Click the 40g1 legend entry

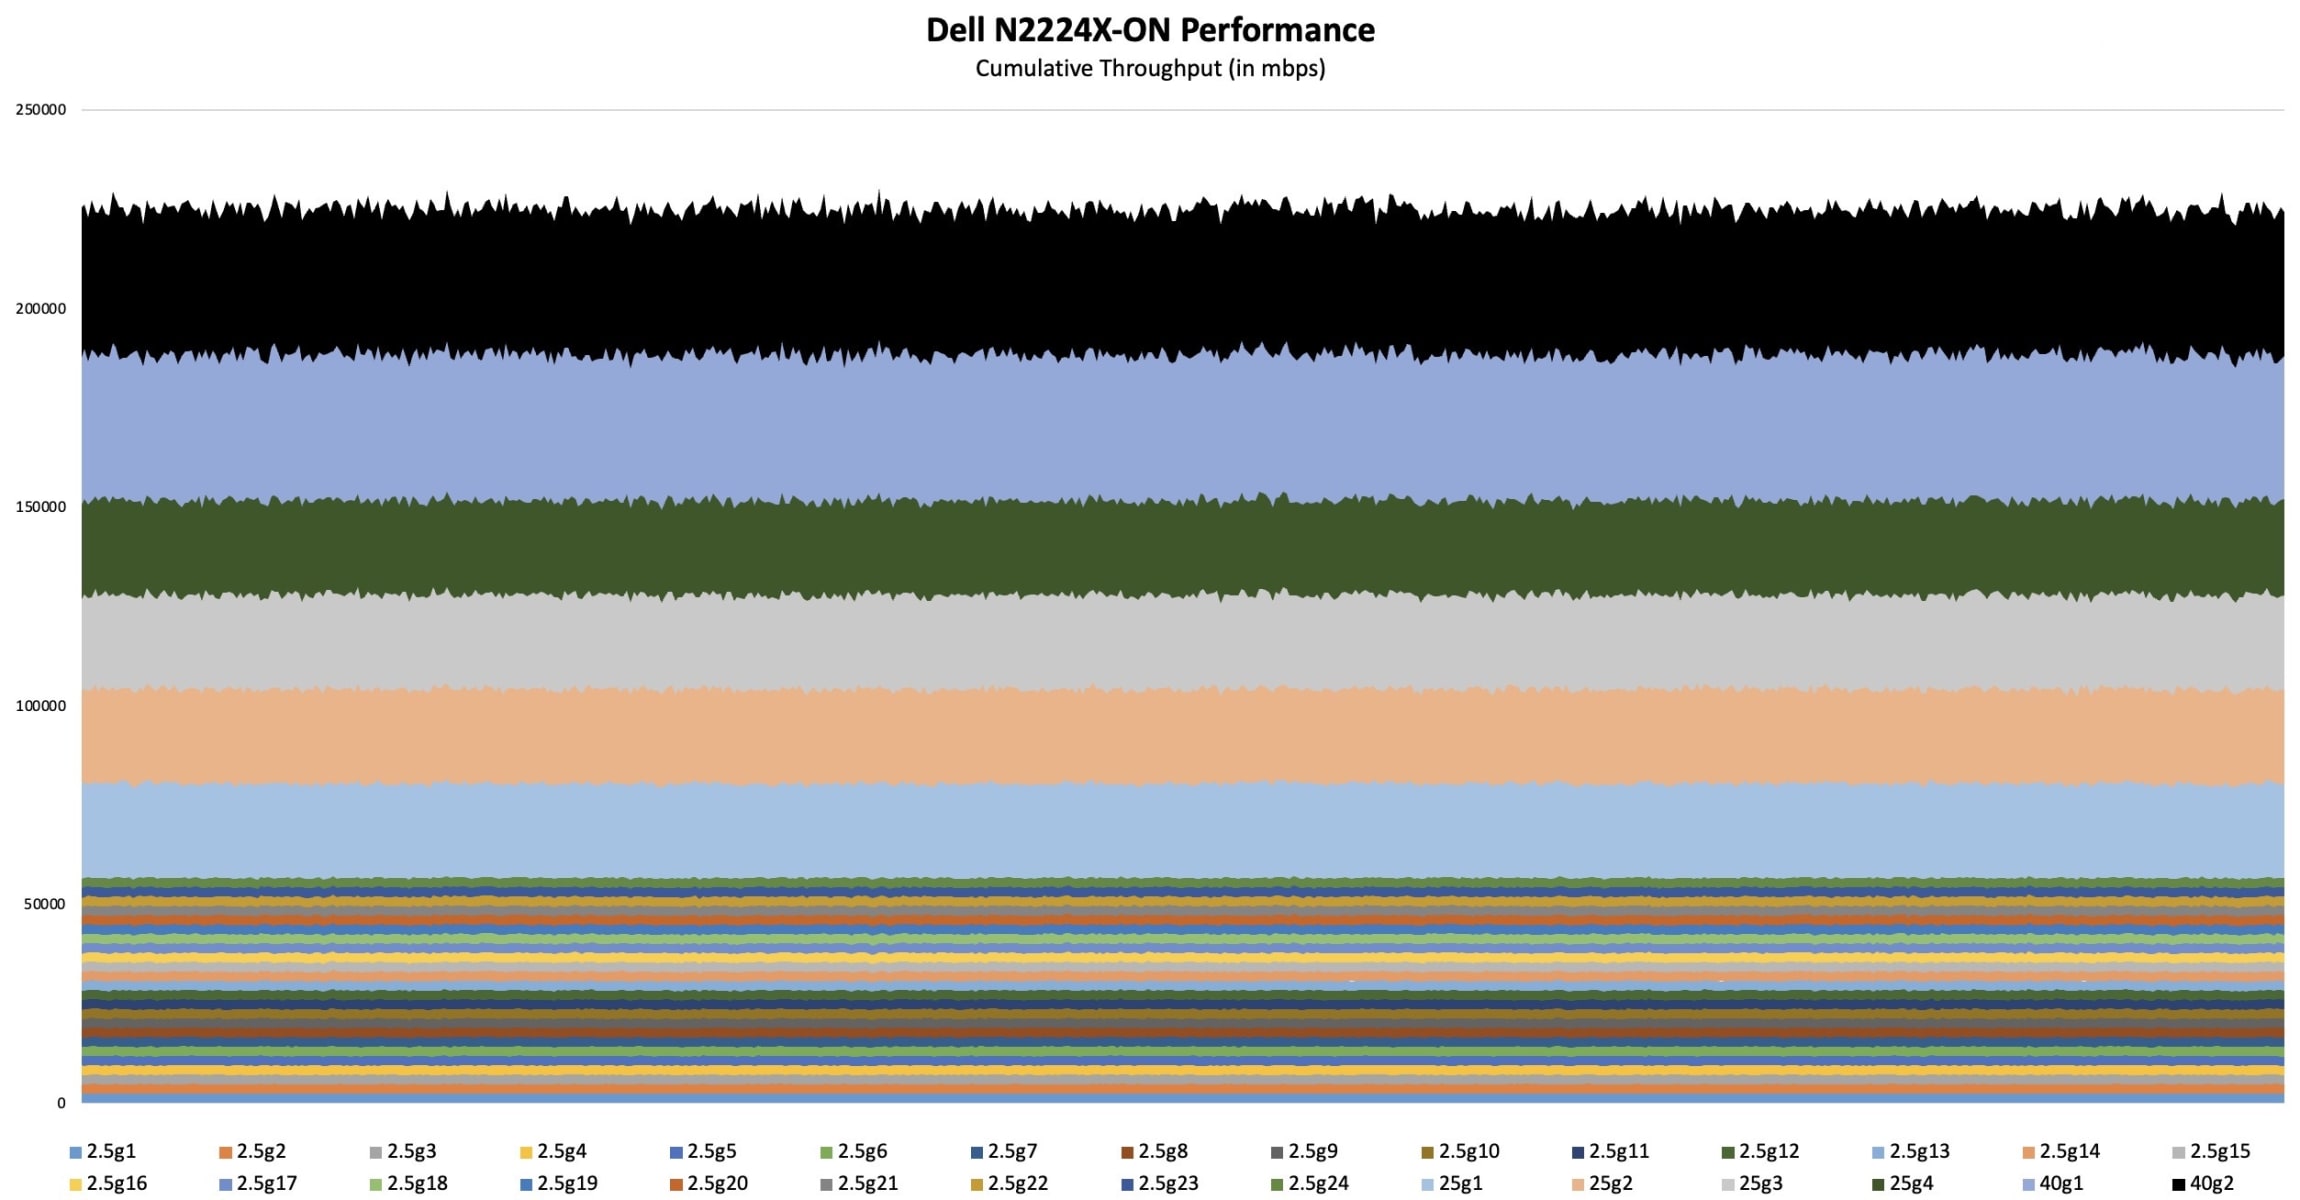pos(2060,1184)
